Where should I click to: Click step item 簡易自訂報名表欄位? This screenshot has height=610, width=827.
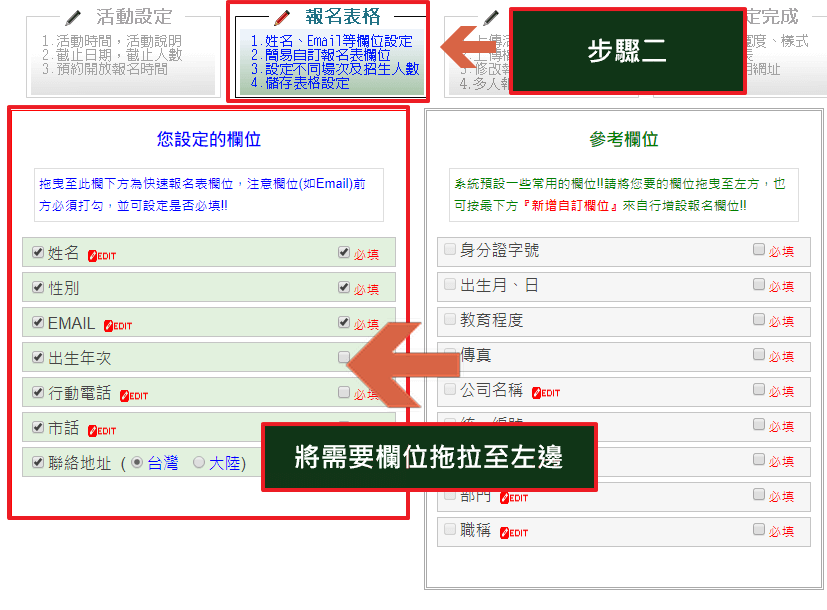[x=321, y=55]
